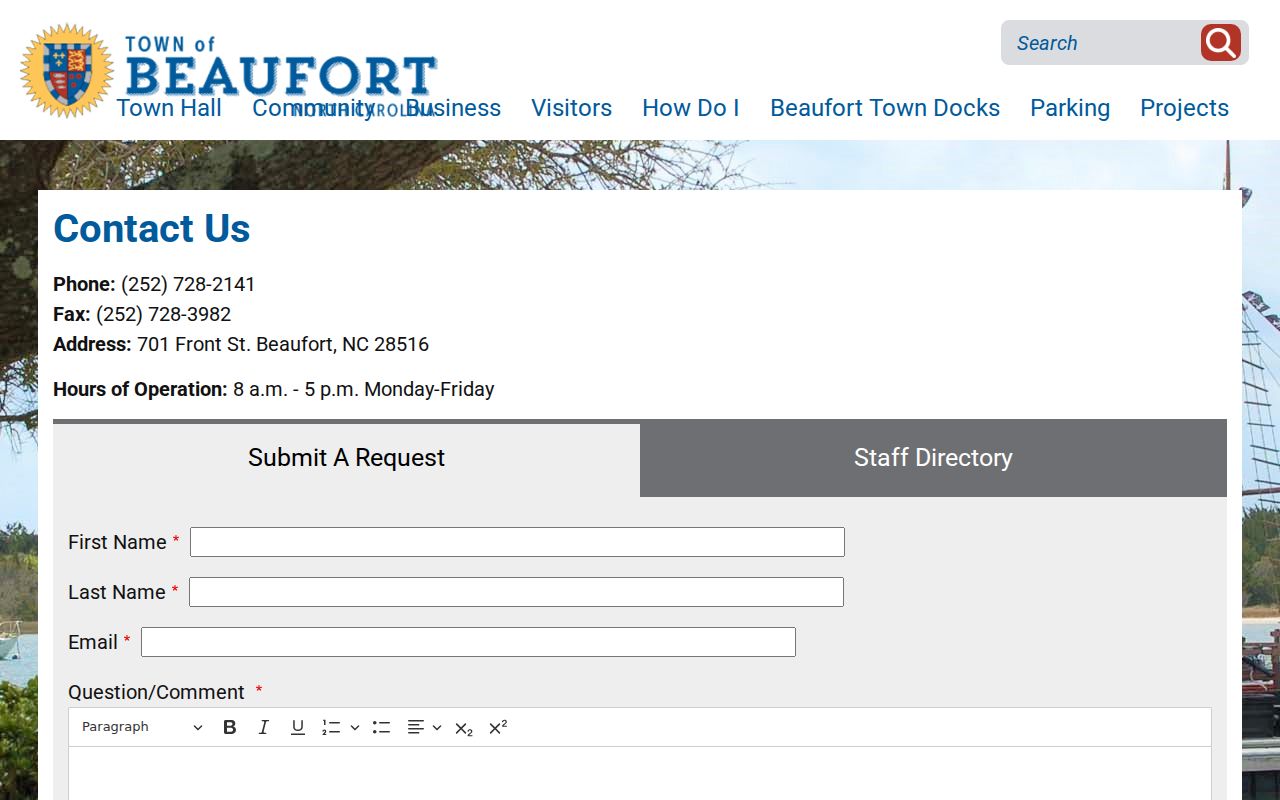Click the text alignment icon
This screenshot has width=1280, height=800.
pos(416,727)
